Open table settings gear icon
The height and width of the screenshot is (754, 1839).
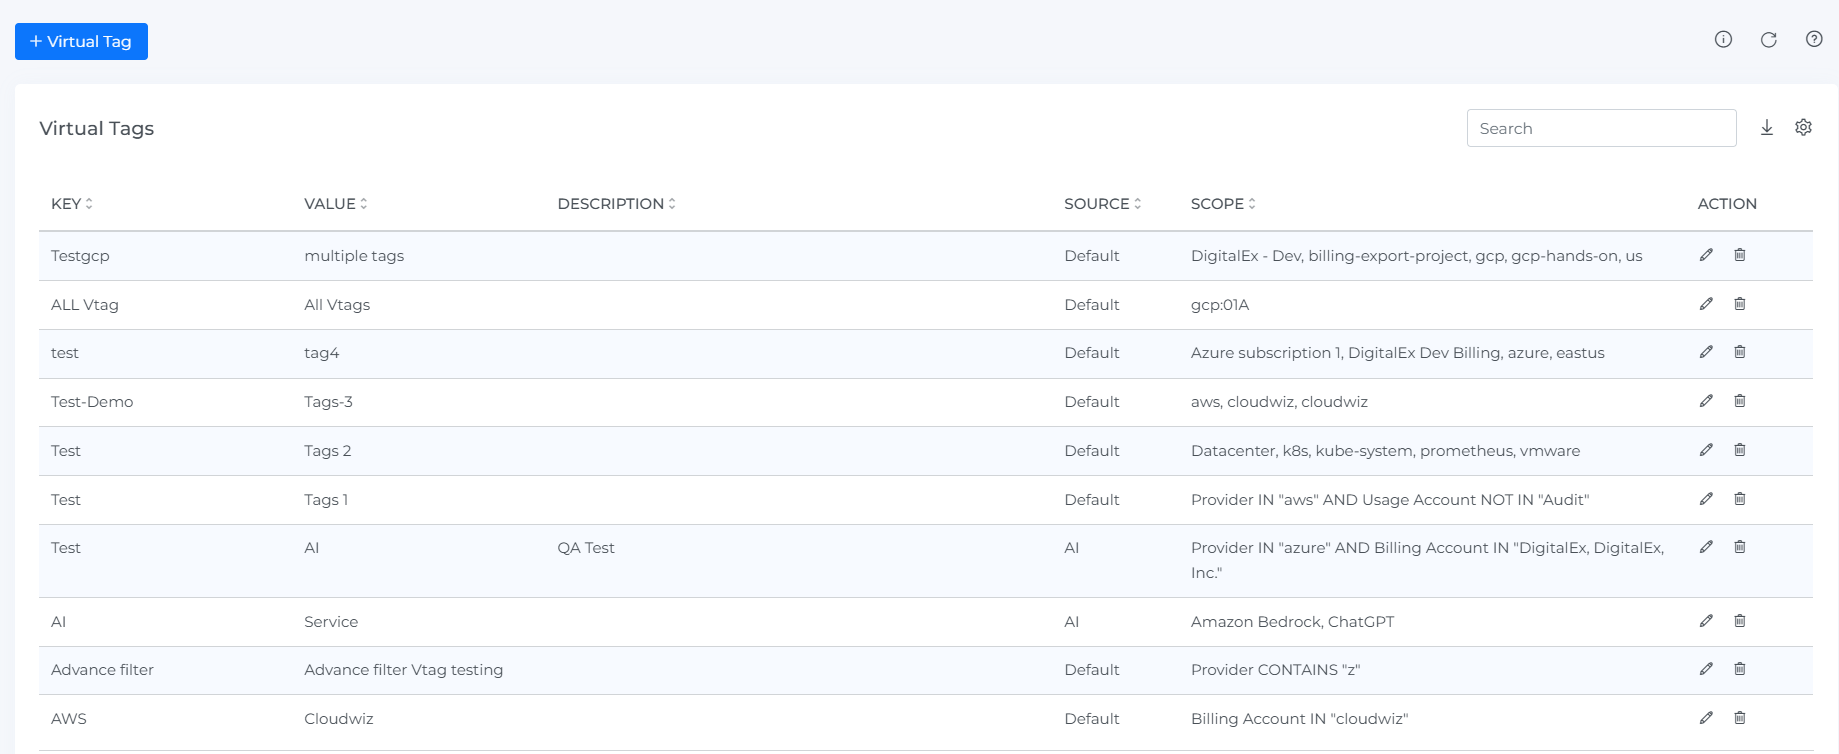(x=1803, y=128)
